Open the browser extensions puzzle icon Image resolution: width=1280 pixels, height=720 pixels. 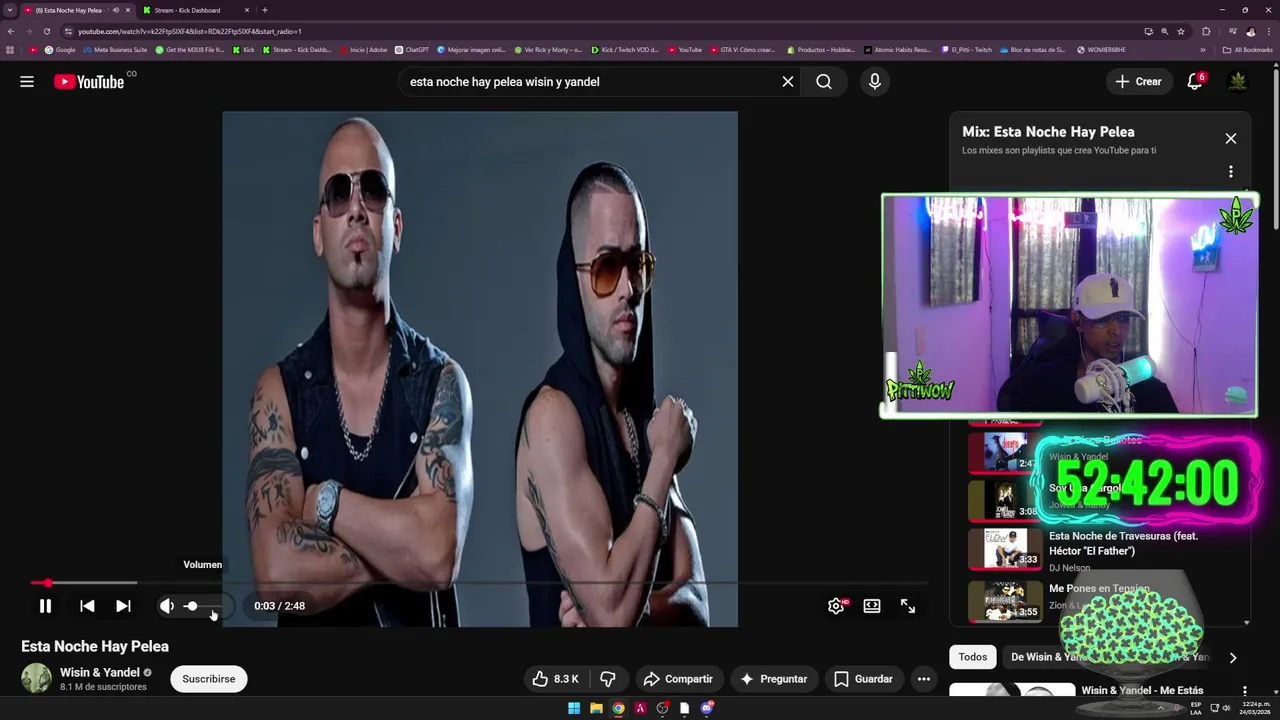[x=1206, y=31]
